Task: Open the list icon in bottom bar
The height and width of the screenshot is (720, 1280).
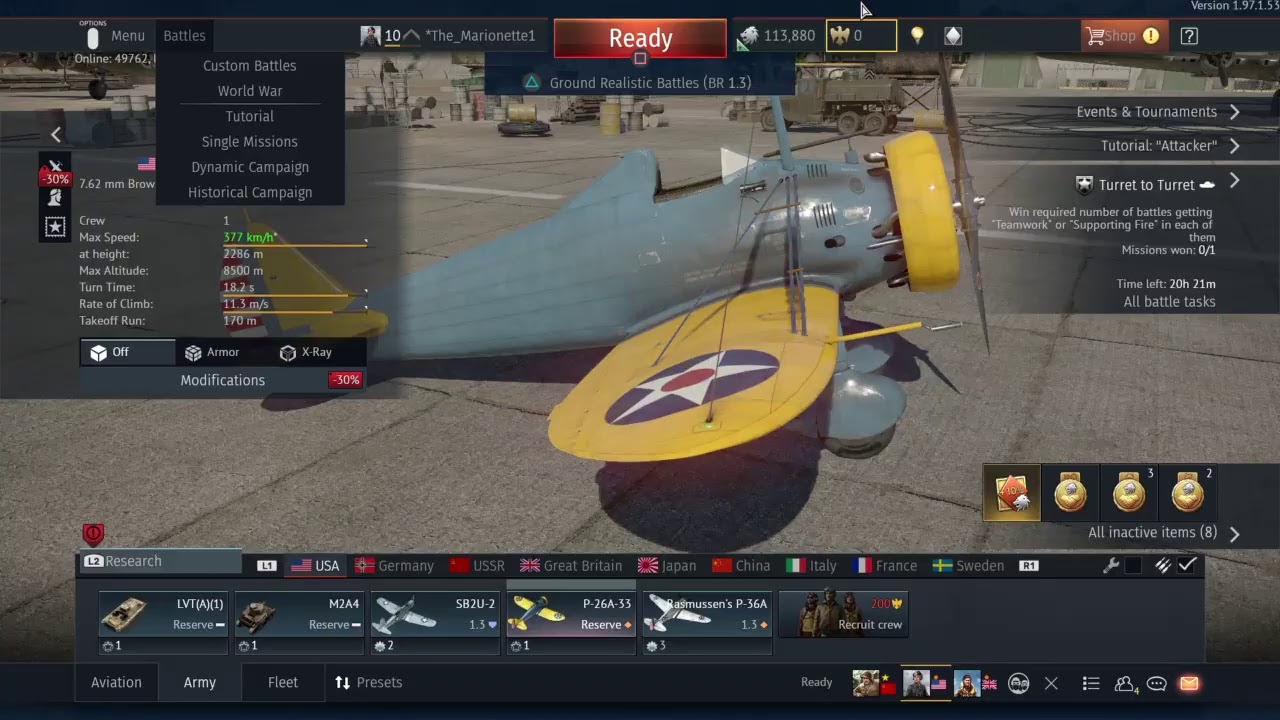Action: (1091, 684)
